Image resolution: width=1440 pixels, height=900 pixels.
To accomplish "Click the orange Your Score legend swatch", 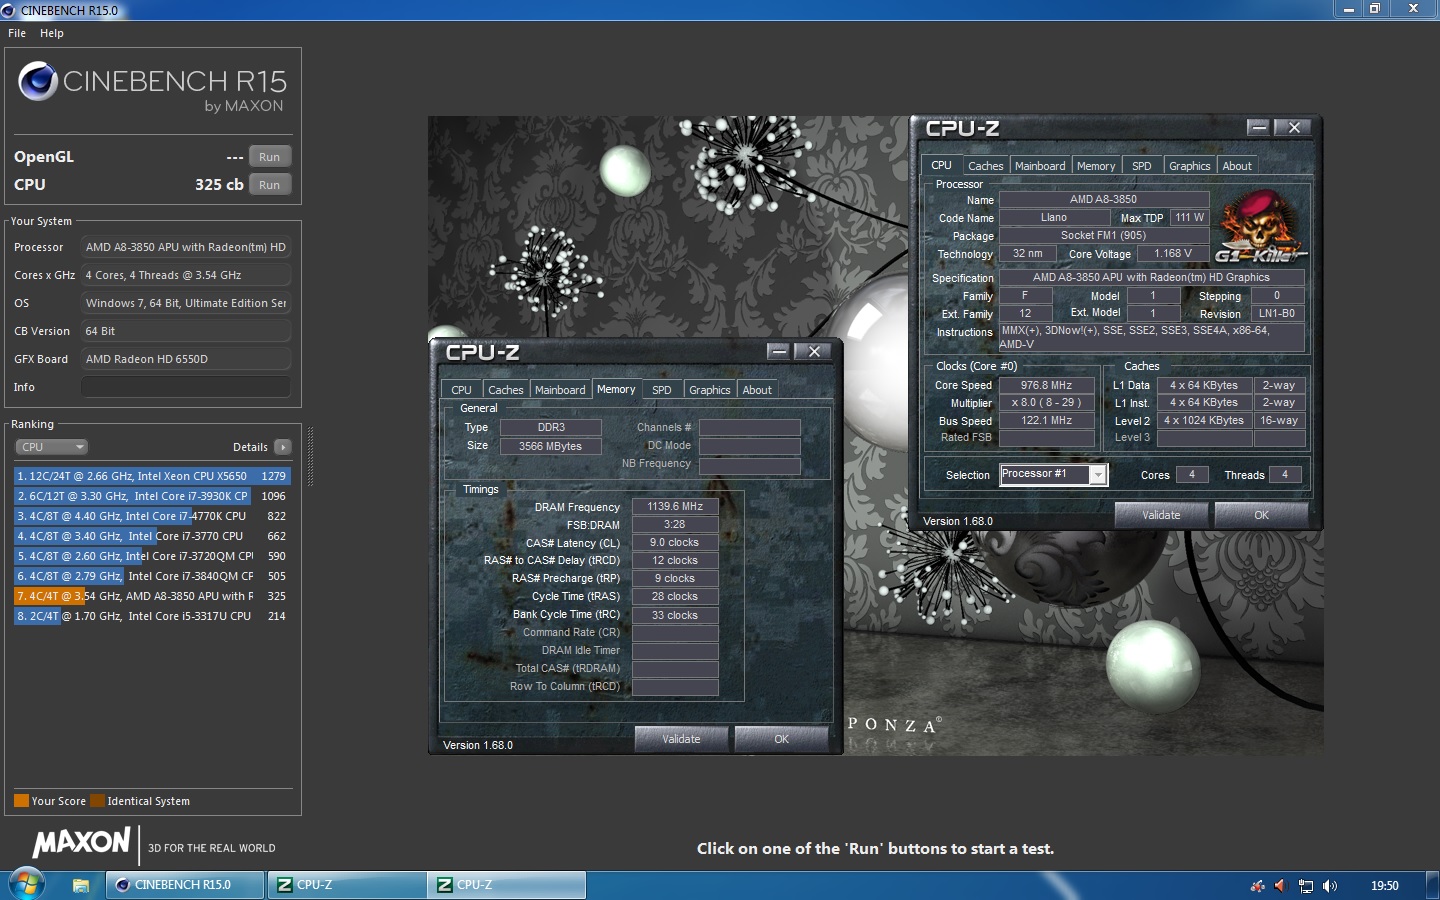I will pos(21,801).
